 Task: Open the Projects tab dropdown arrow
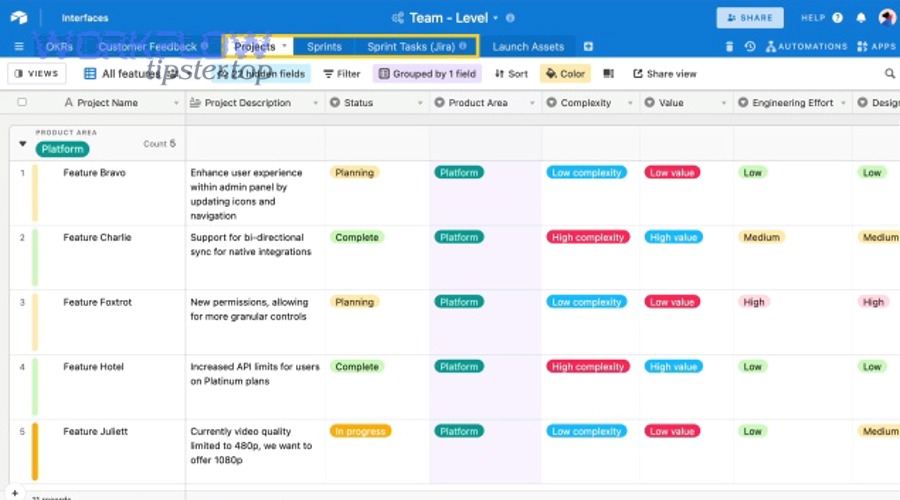284,46
